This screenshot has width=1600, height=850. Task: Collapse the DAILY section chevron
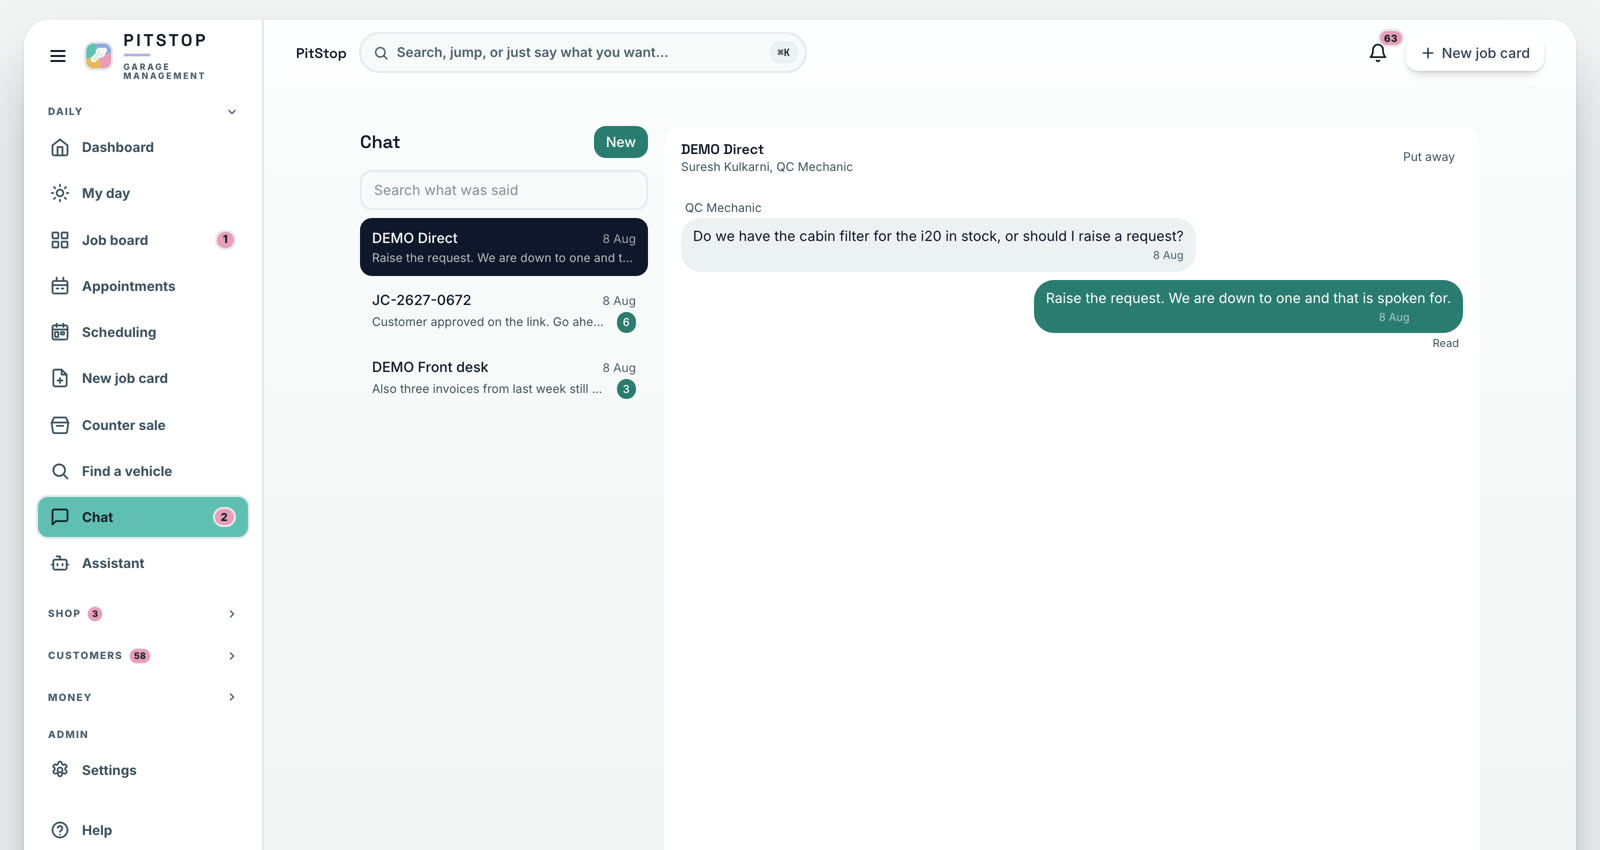(x=232, y=112)
